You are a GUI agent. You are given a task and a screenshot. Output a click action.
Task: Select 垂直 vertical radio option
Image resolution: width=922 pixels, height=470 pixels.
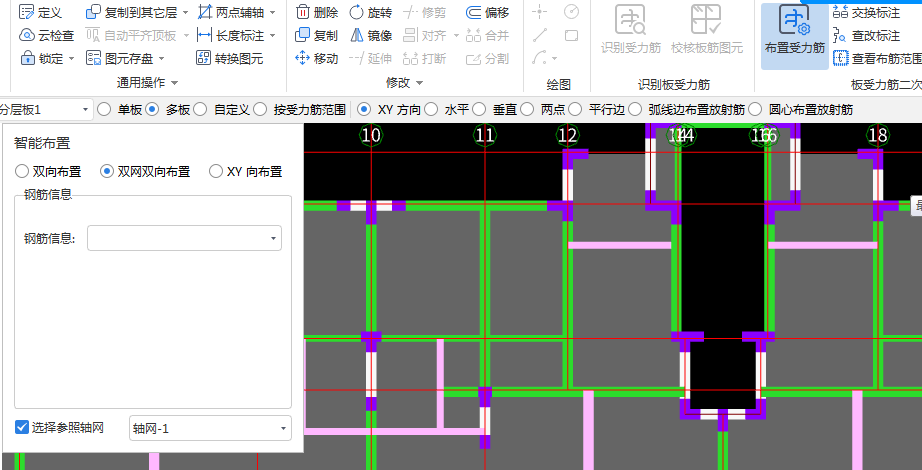[x=479, y=109]
